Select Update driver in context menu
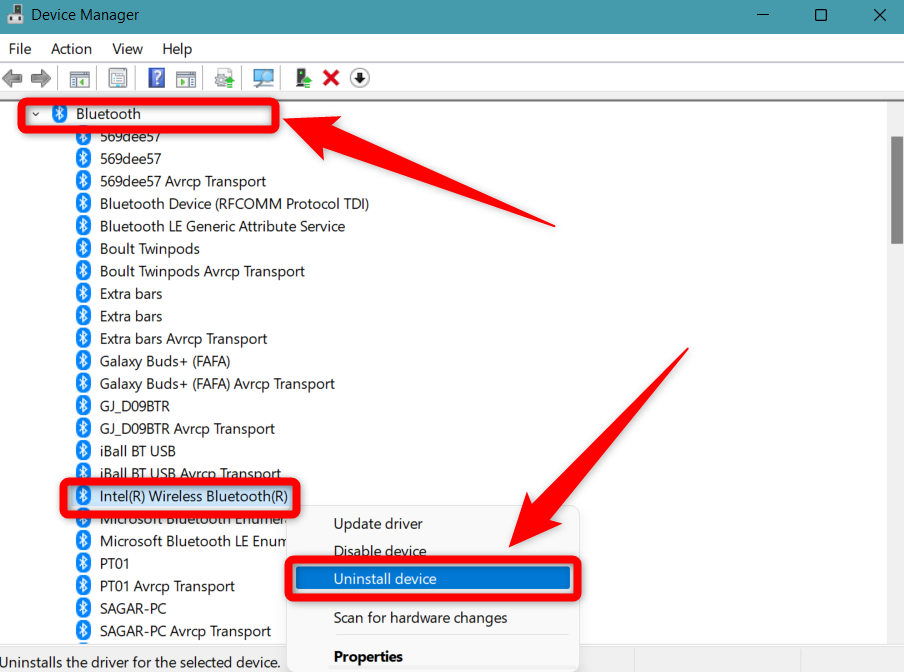Viewport: 904px width, 672px height. pos(378,524)
